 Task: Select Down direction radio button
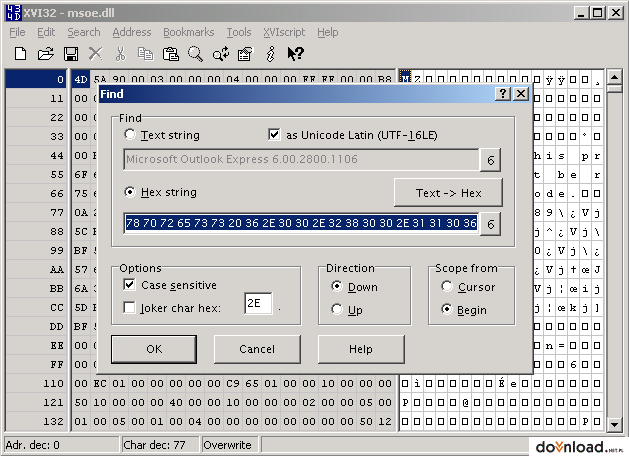pyautogui.click(x=337, y=286)
